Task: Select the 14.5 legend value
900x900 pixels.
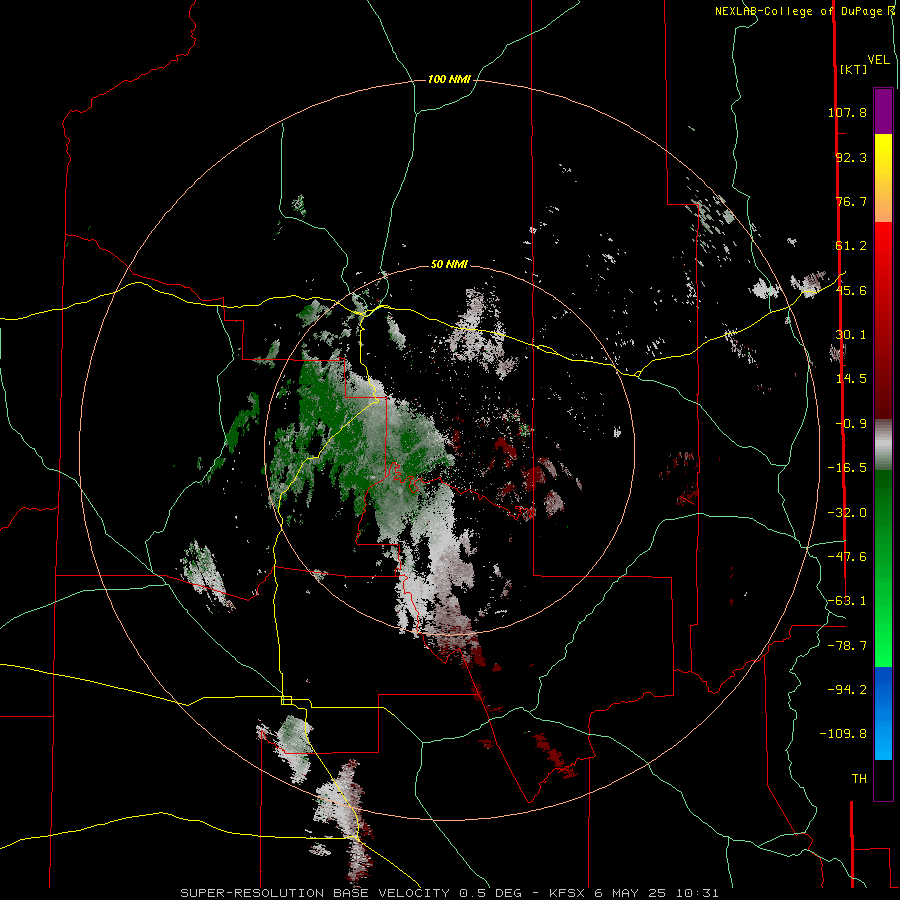Action: click(851, 379)
